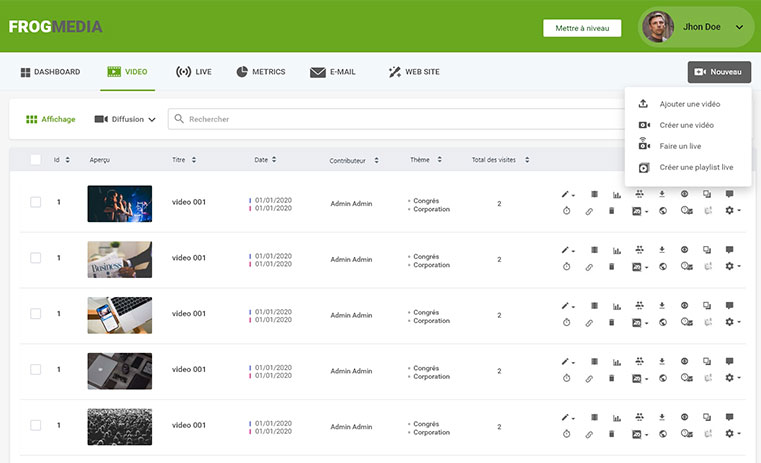Copy link icon in concert-thumbnail row
This screenshot has width=761, height=463.
click(589, 211)
